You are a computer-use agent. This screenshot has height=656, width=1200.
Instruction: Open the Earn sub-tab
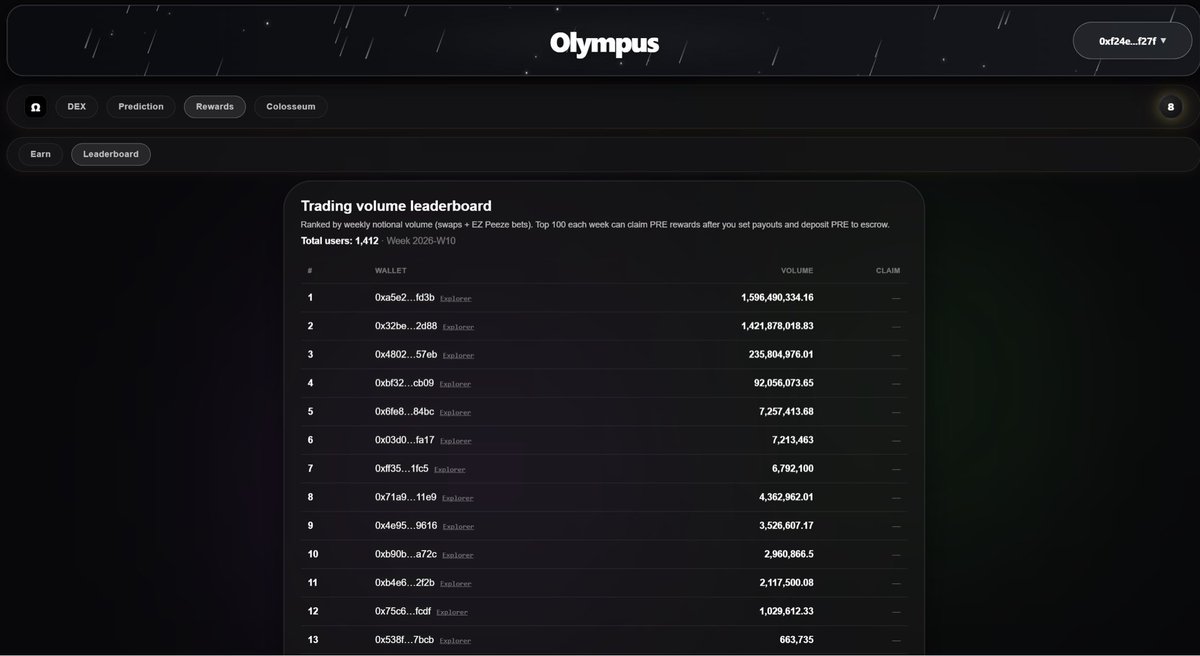[x=41, y=154]
